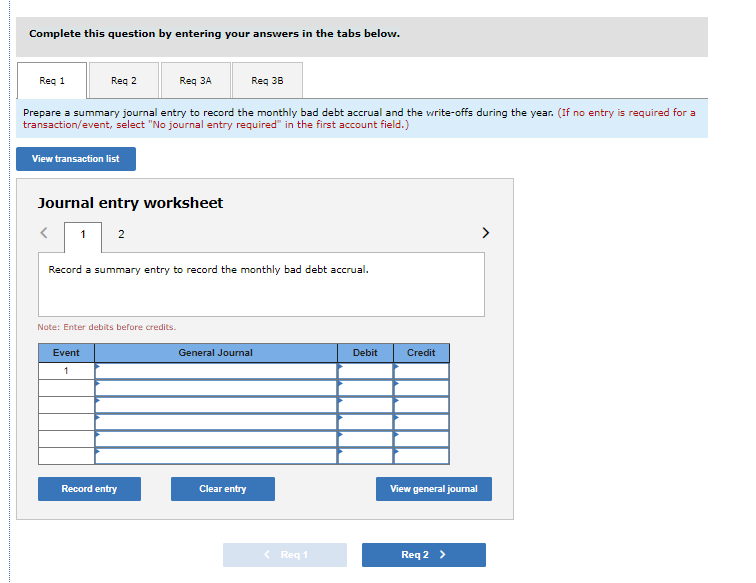This screenshot has height=583, width=756.
Task: Click the 'Note: Enter debits before credits.' text
Action: [x=107, y=327]
